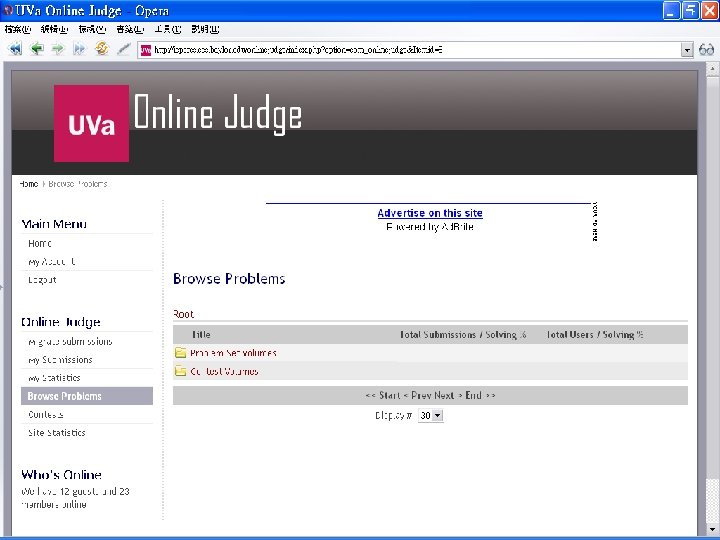Click the Who's Online heading
The width and height of the screenshot is (720, 540).
(61, 475)
